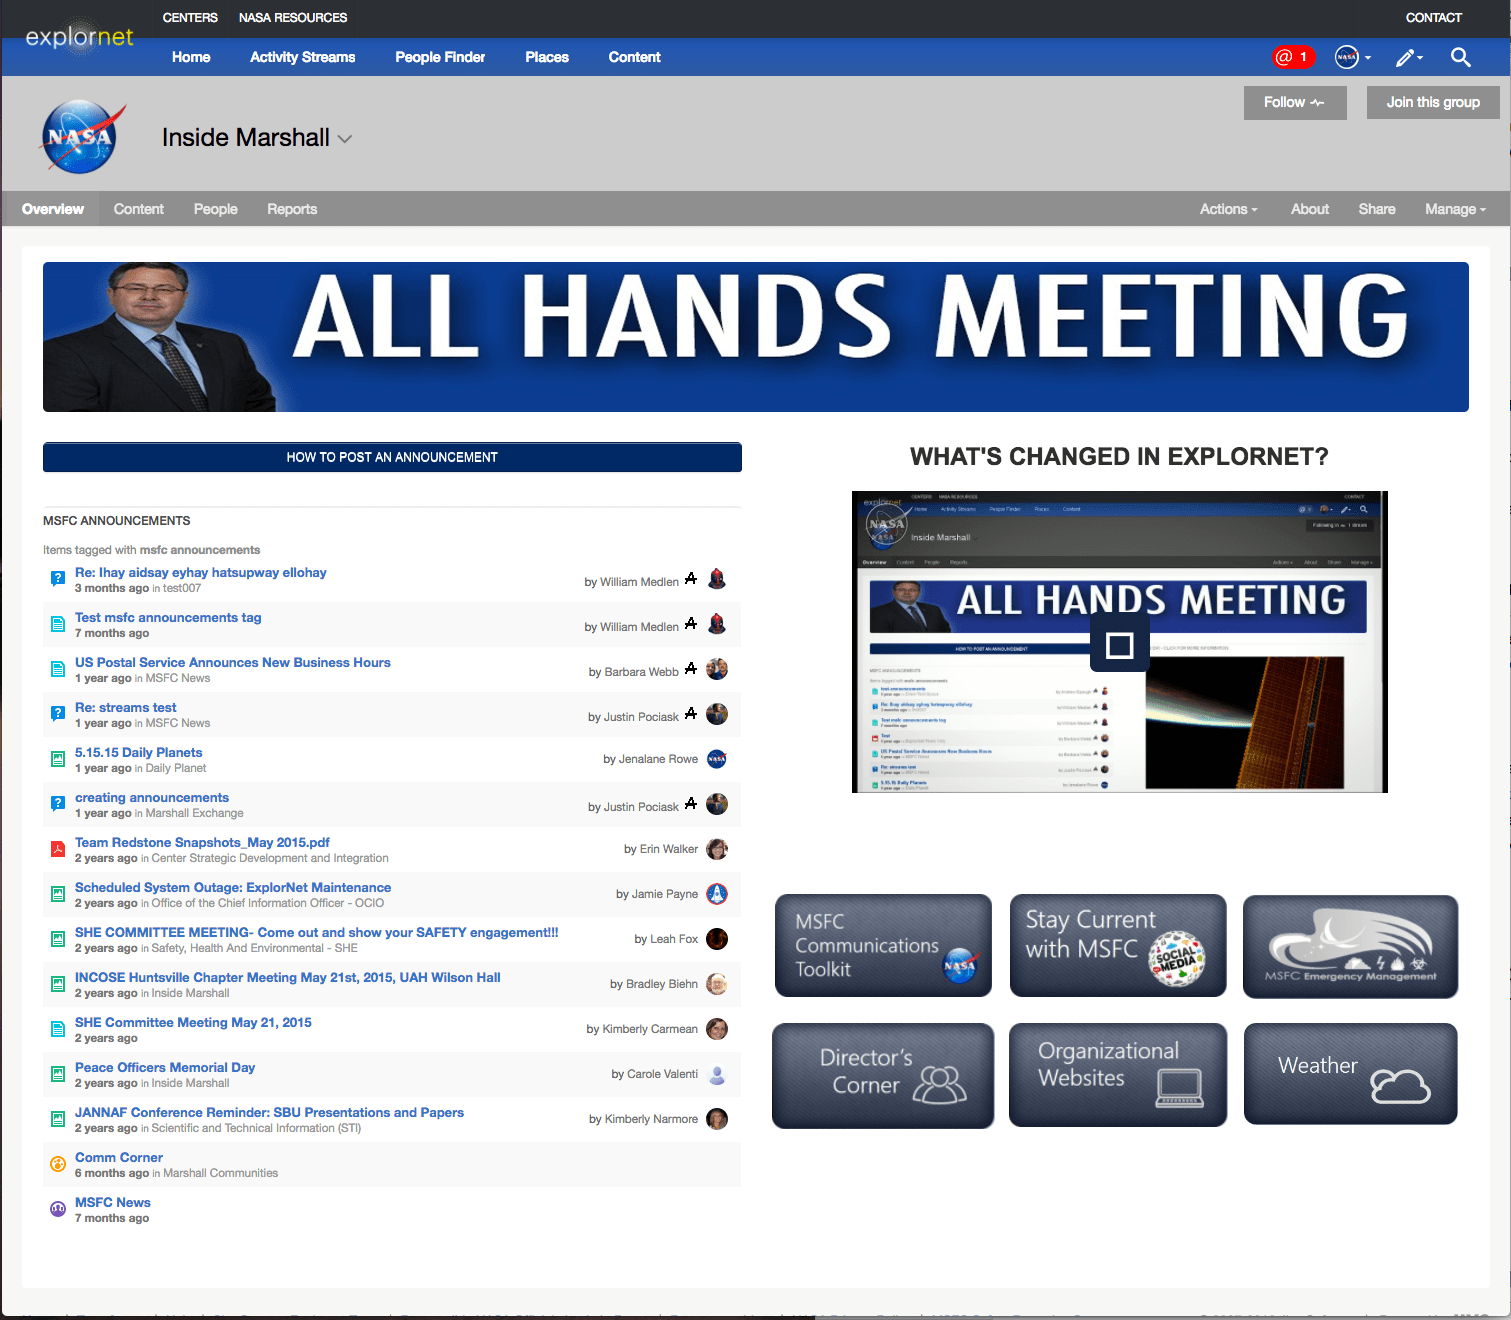Open the search magnifier icon
The image size is (1511, 1320).
coord(1460,57)
